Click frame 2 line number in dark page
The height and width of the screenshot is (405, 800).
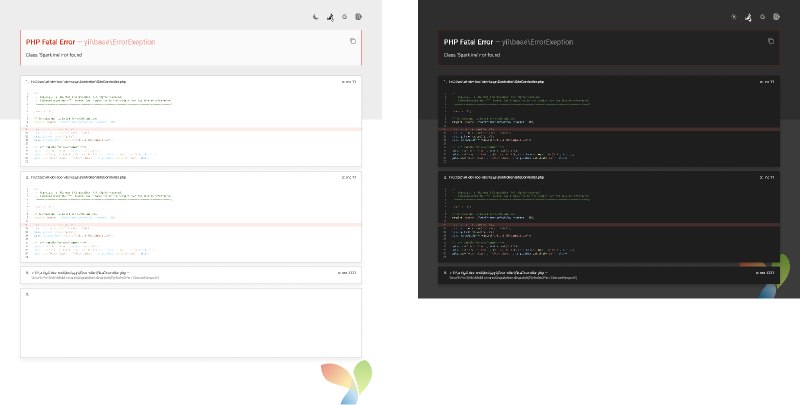[767, 178]
